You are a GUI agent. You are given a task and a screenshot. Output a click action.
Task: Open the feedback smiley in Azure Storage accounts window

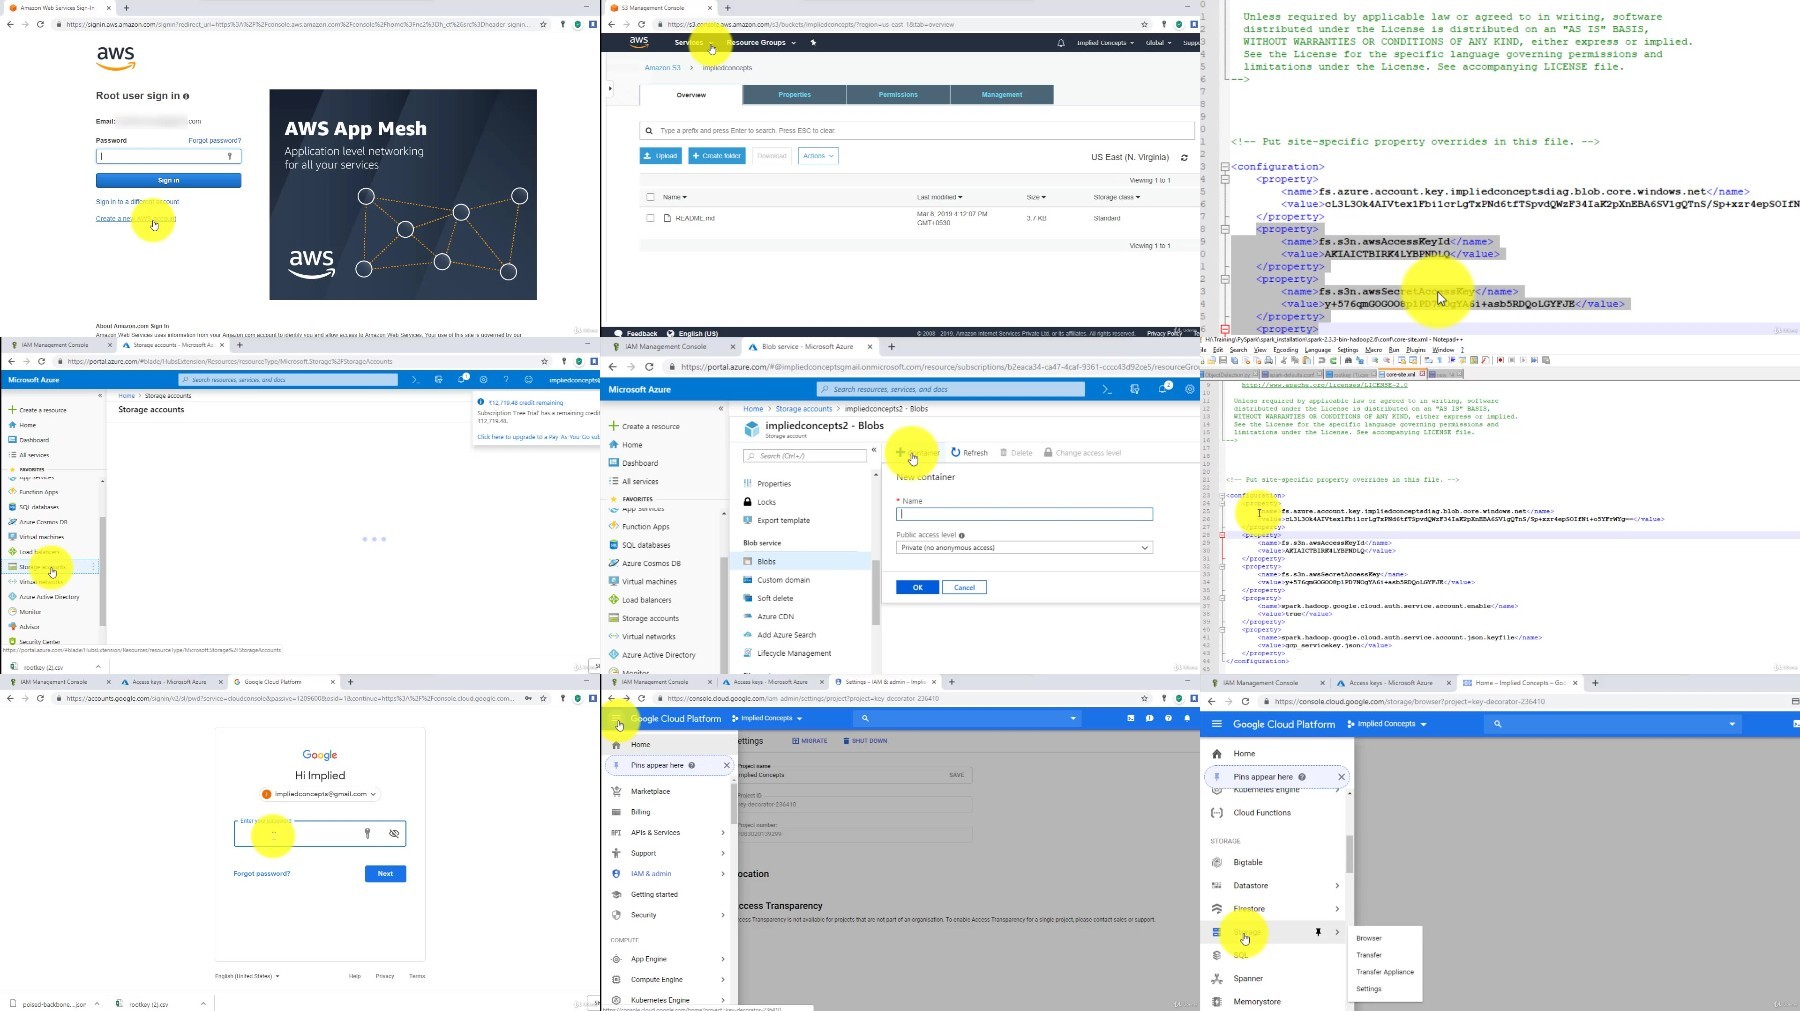(529, 380)
